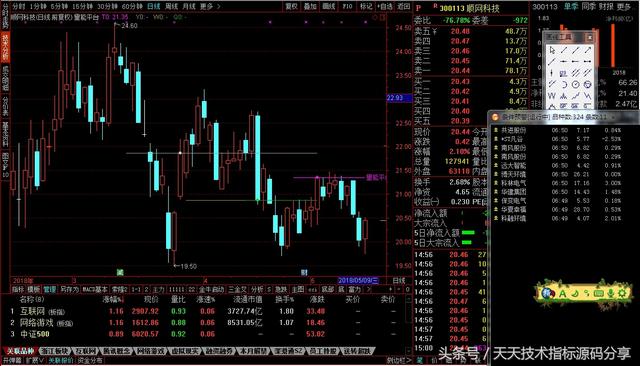
Task: Click the 叠加 overlay button
Action: 310,7
